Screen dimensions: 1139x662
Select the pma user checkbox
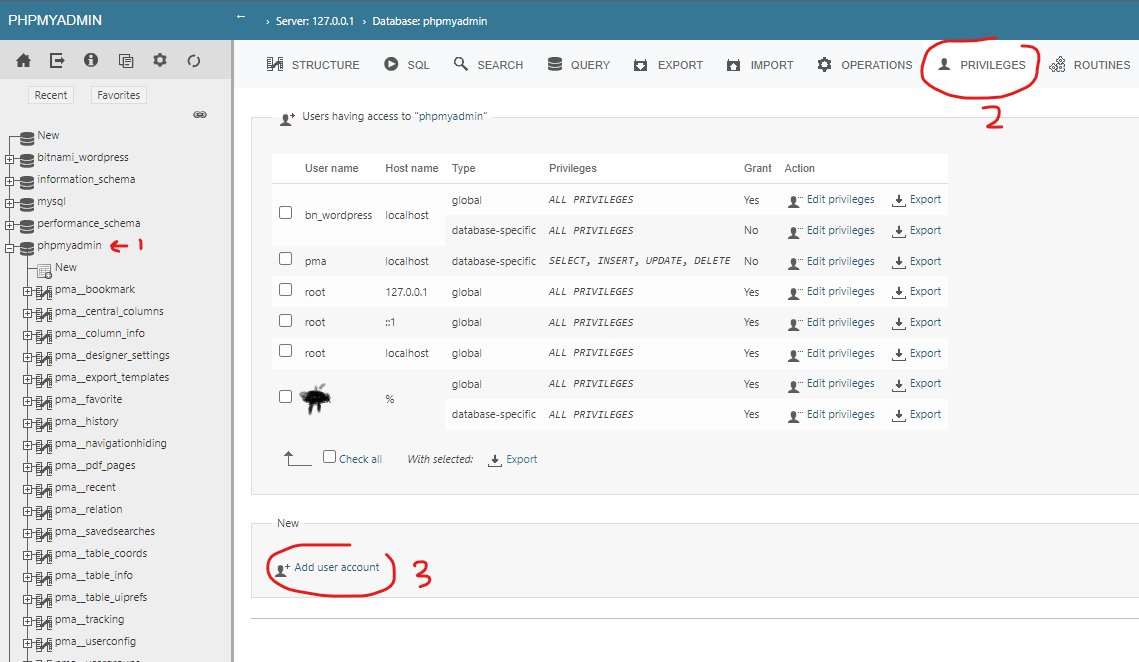pos(285,259)
